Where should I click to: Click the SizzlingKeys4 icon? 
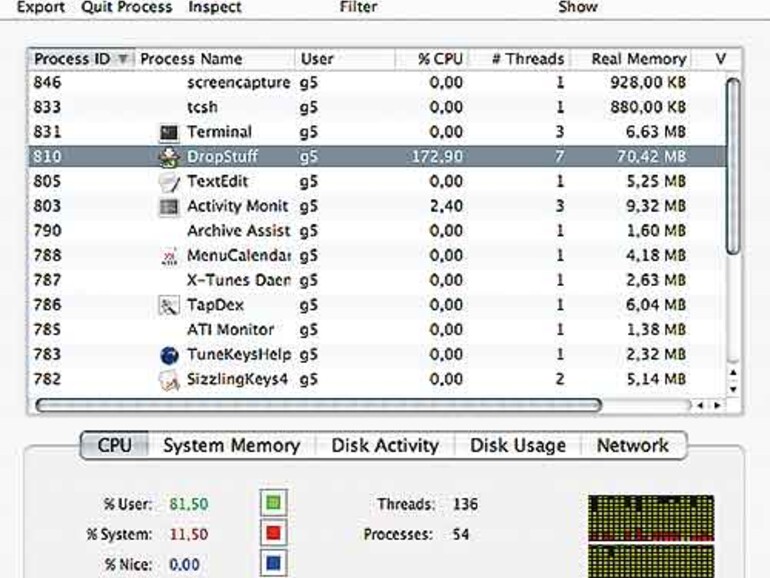click(x=169, y=380)
